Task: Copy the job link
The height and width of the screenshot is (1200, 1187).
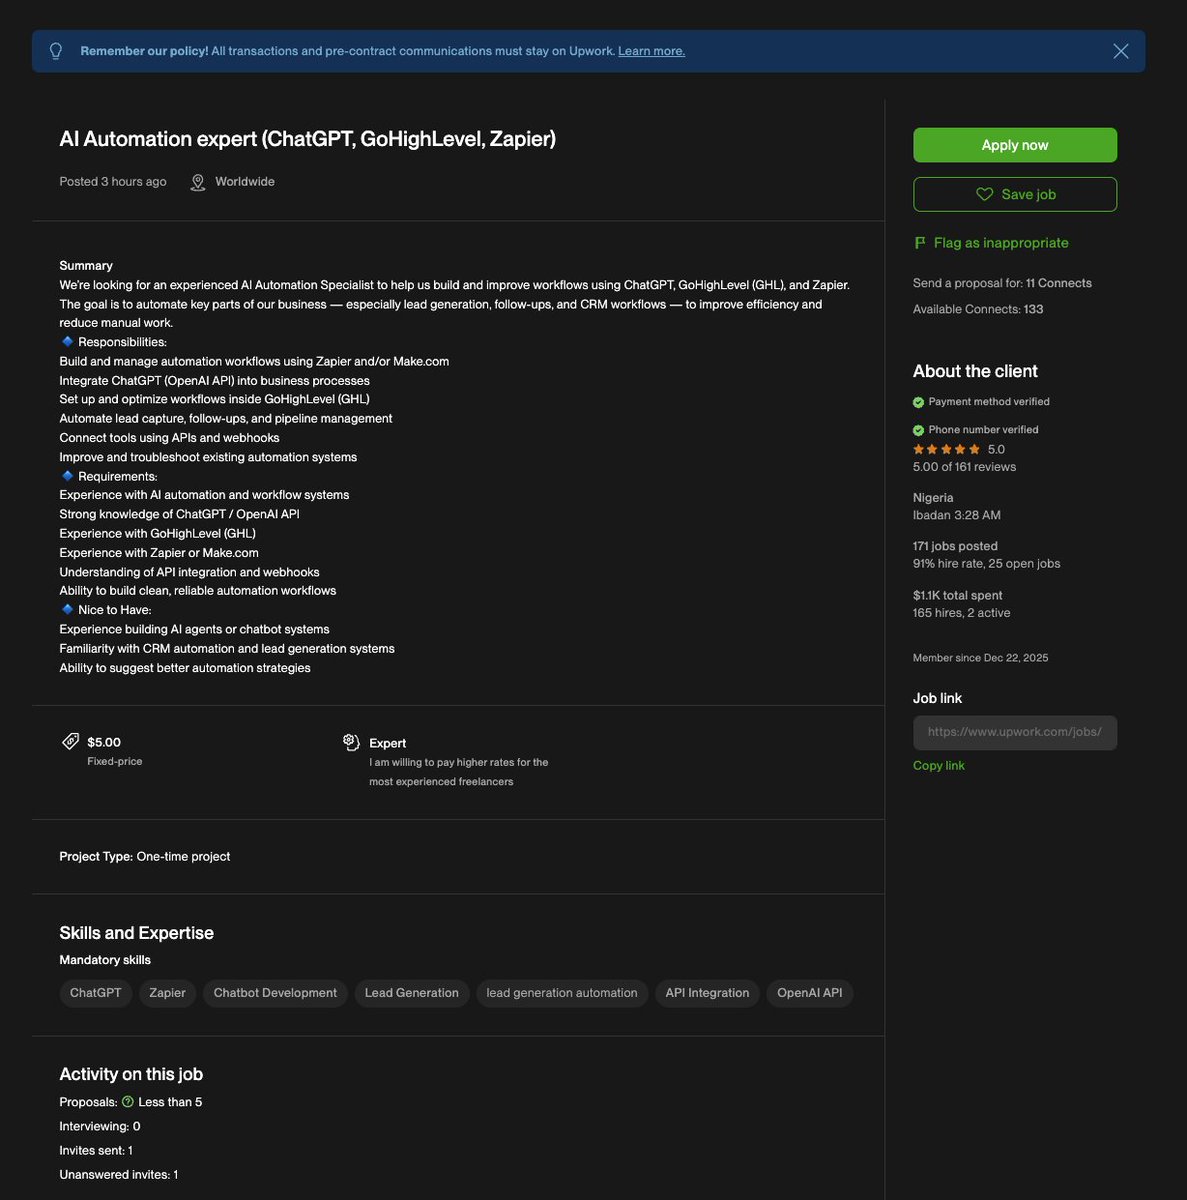Action: click(x=939, y=765)
